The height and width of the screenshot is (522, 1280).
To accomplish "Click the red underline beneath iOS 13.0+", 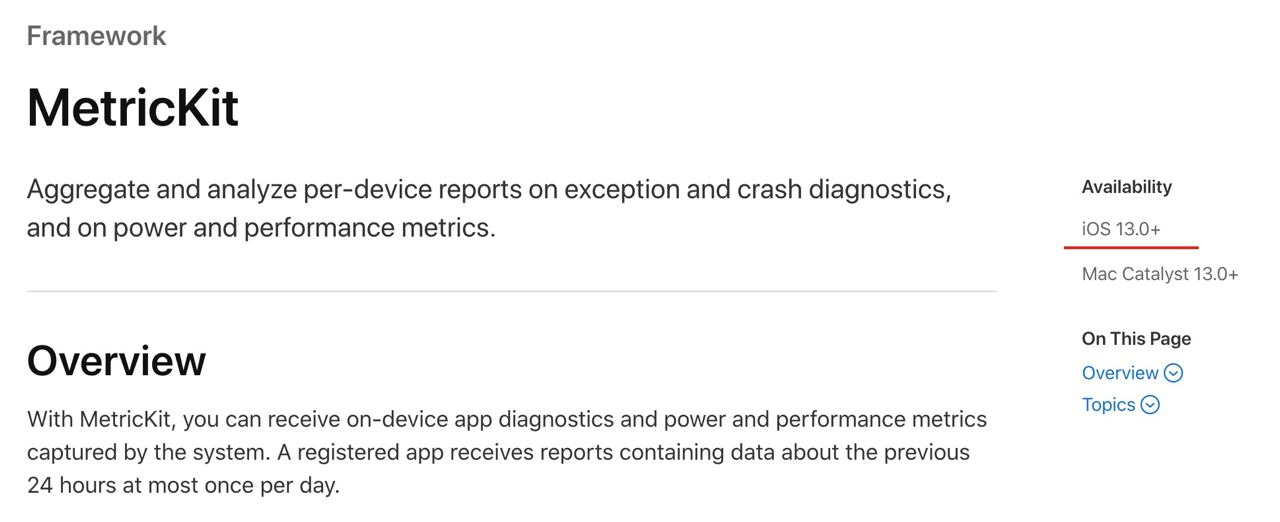I will [1131, 246].
